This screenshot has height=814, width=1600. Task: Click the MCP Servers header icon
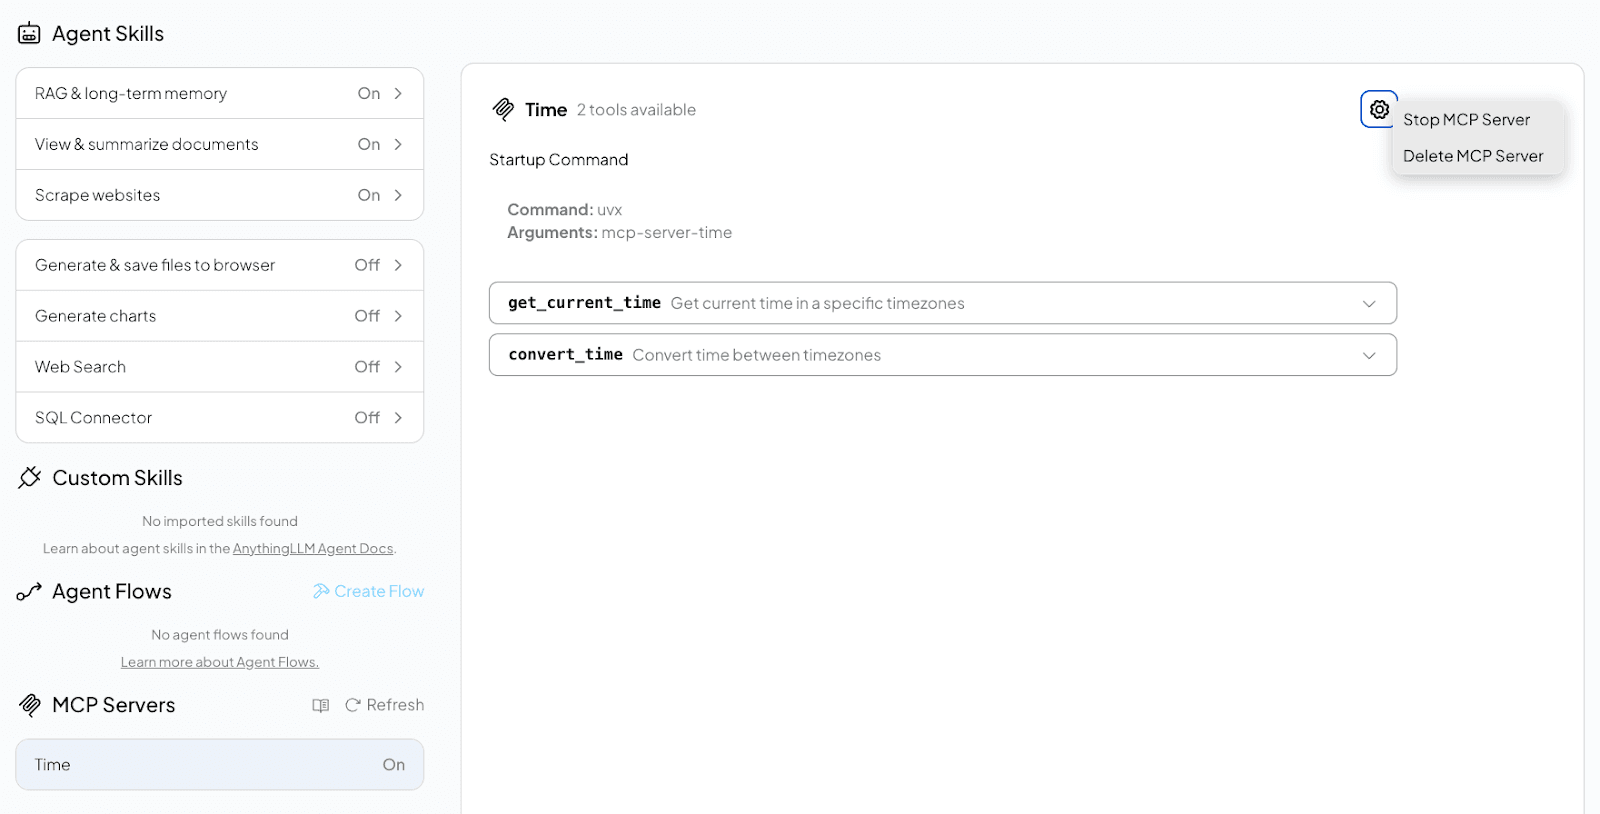click(x=29, y=705)
